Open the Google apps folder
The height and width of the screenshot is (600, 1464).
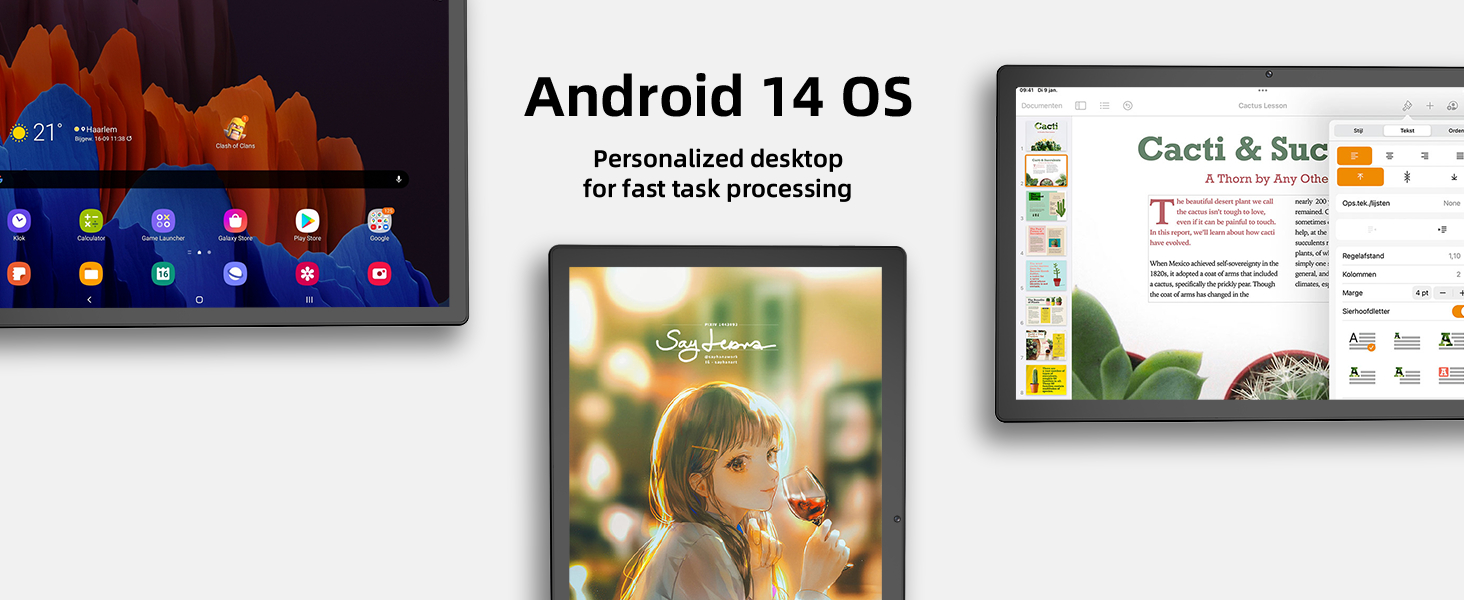(x=379, y=221)
